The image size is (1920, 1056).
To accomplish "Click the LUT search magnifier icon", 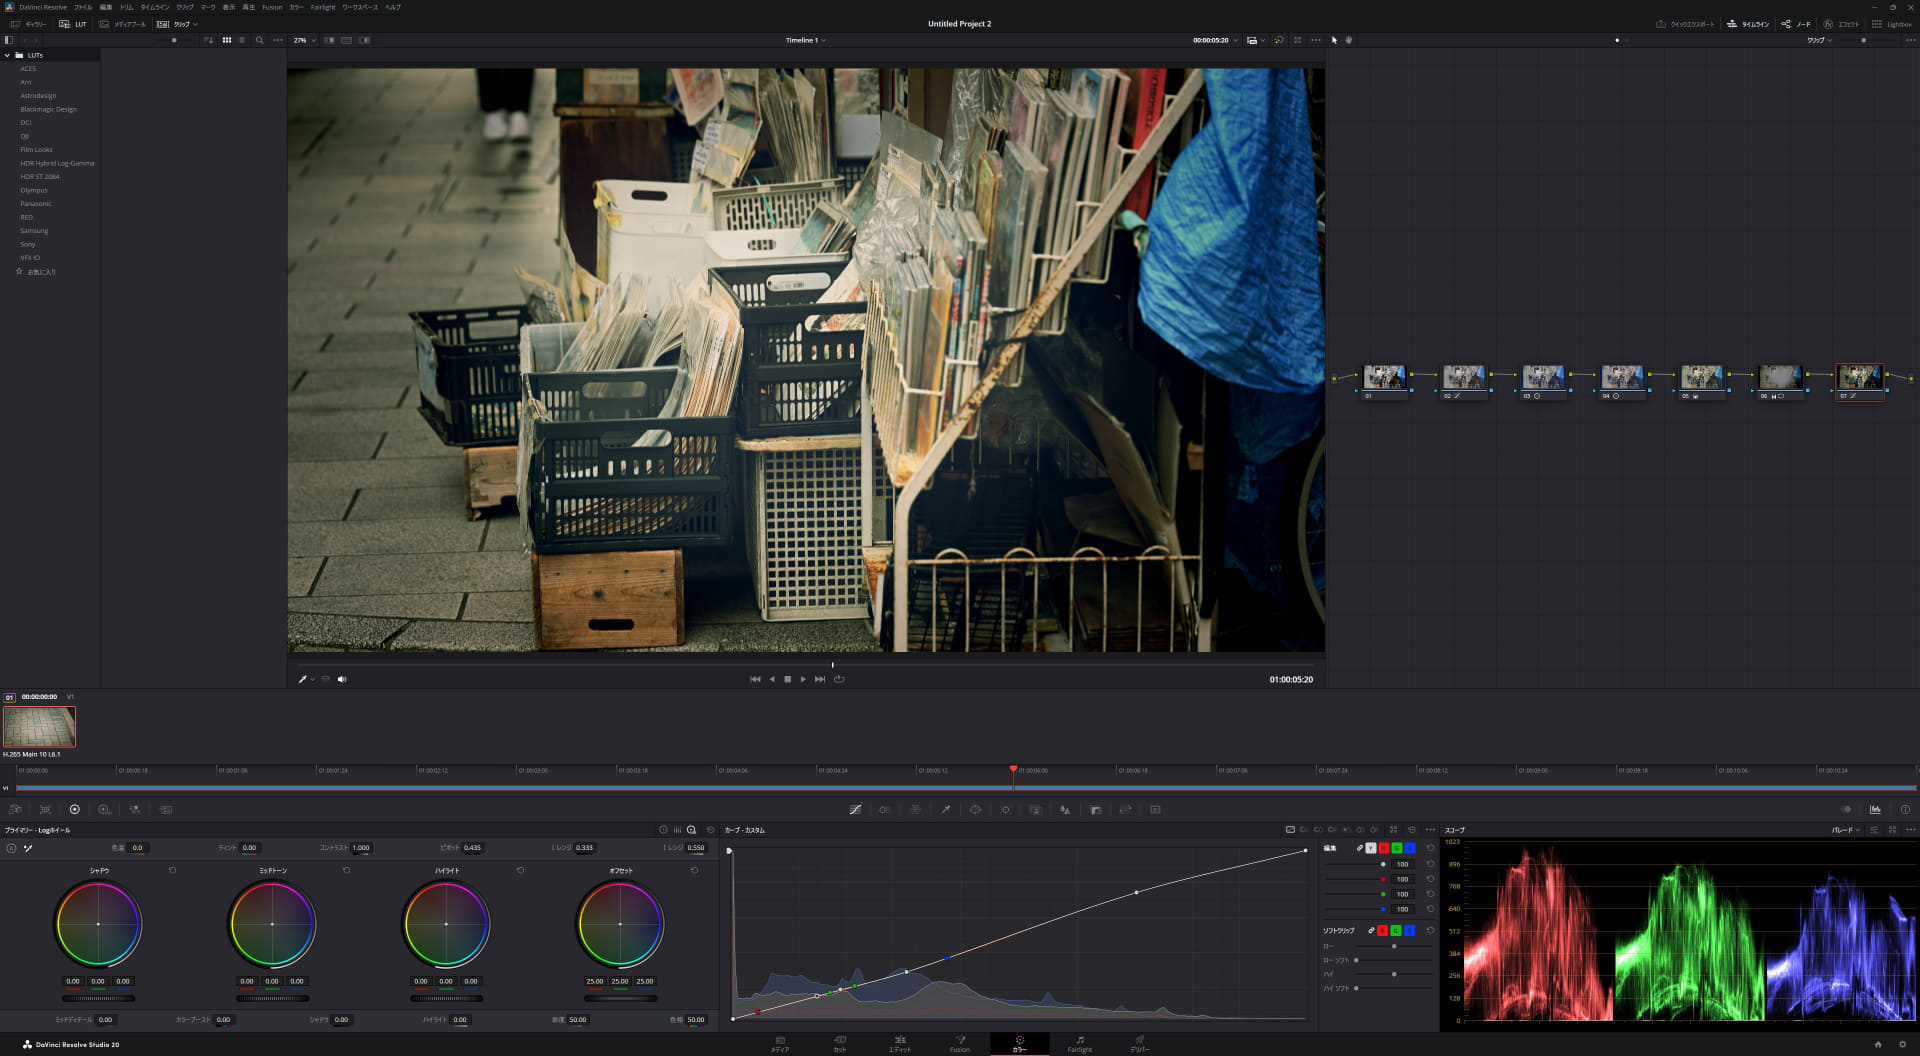I will pyautogui.click(x=259, y=40).
